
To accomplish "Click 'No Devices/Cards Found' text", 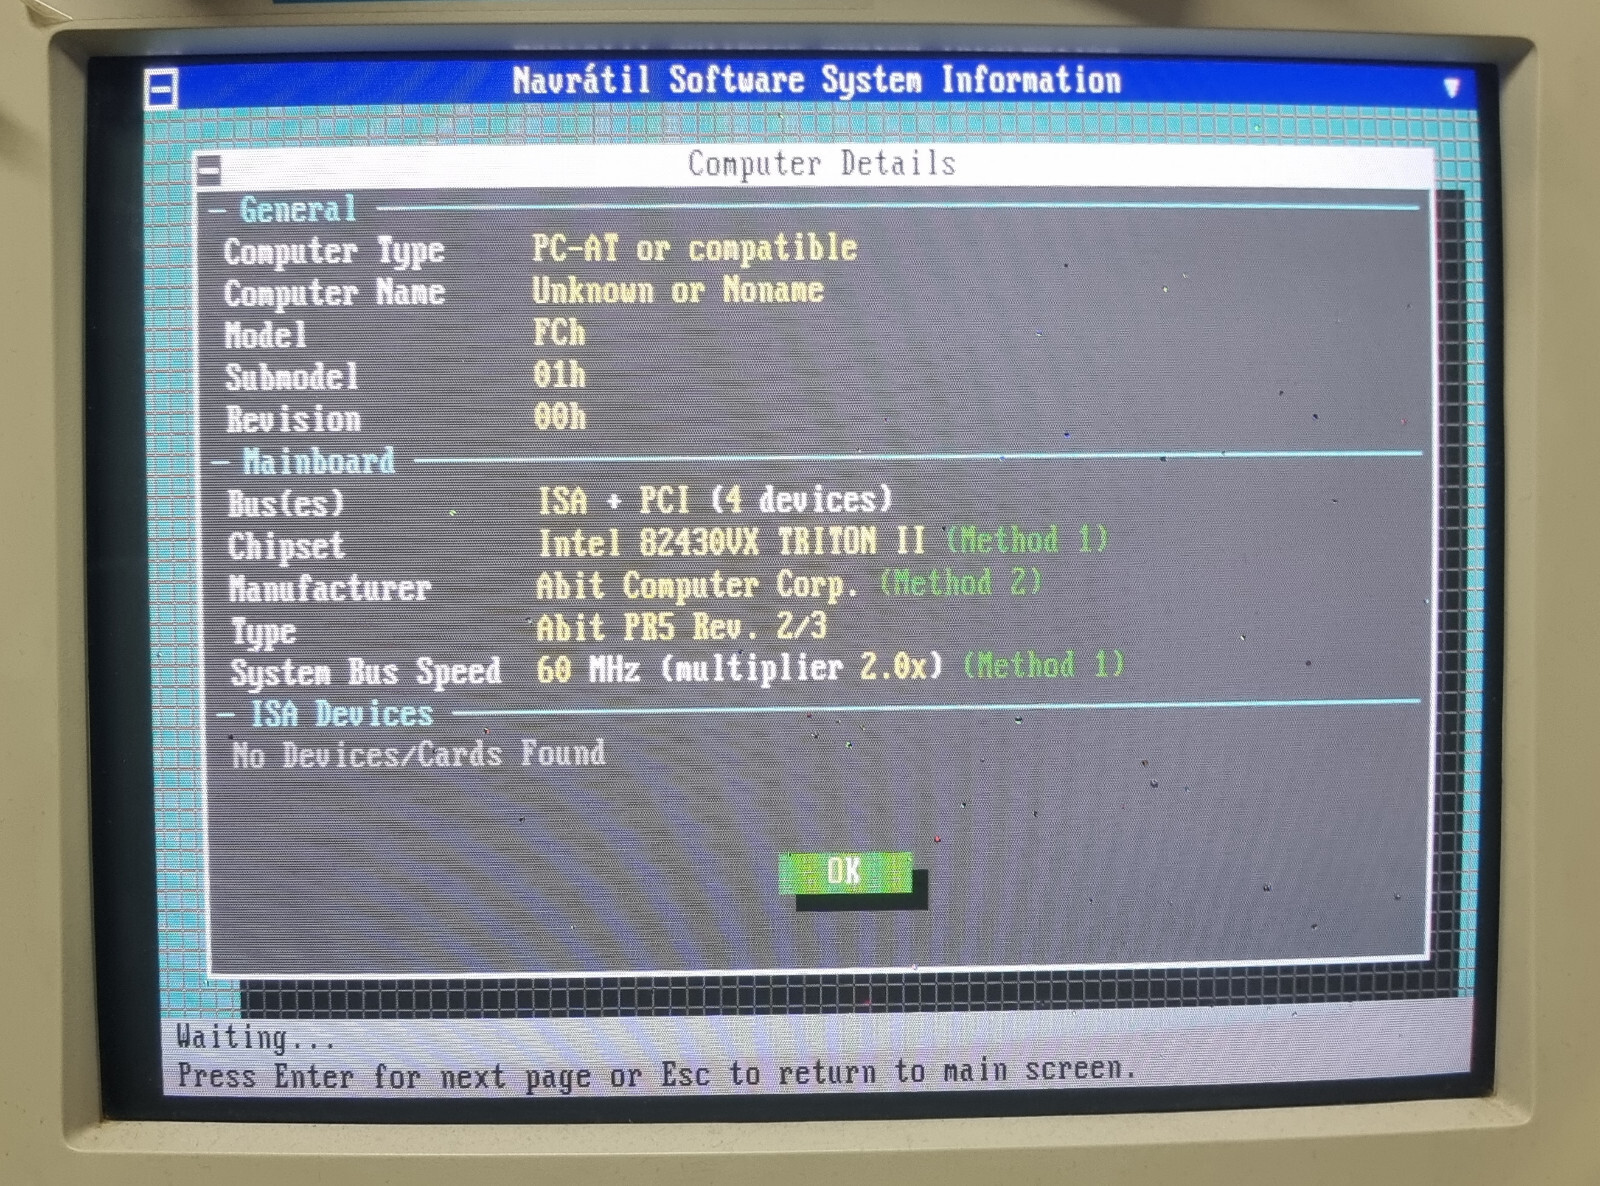I will (x=418, y=754).
